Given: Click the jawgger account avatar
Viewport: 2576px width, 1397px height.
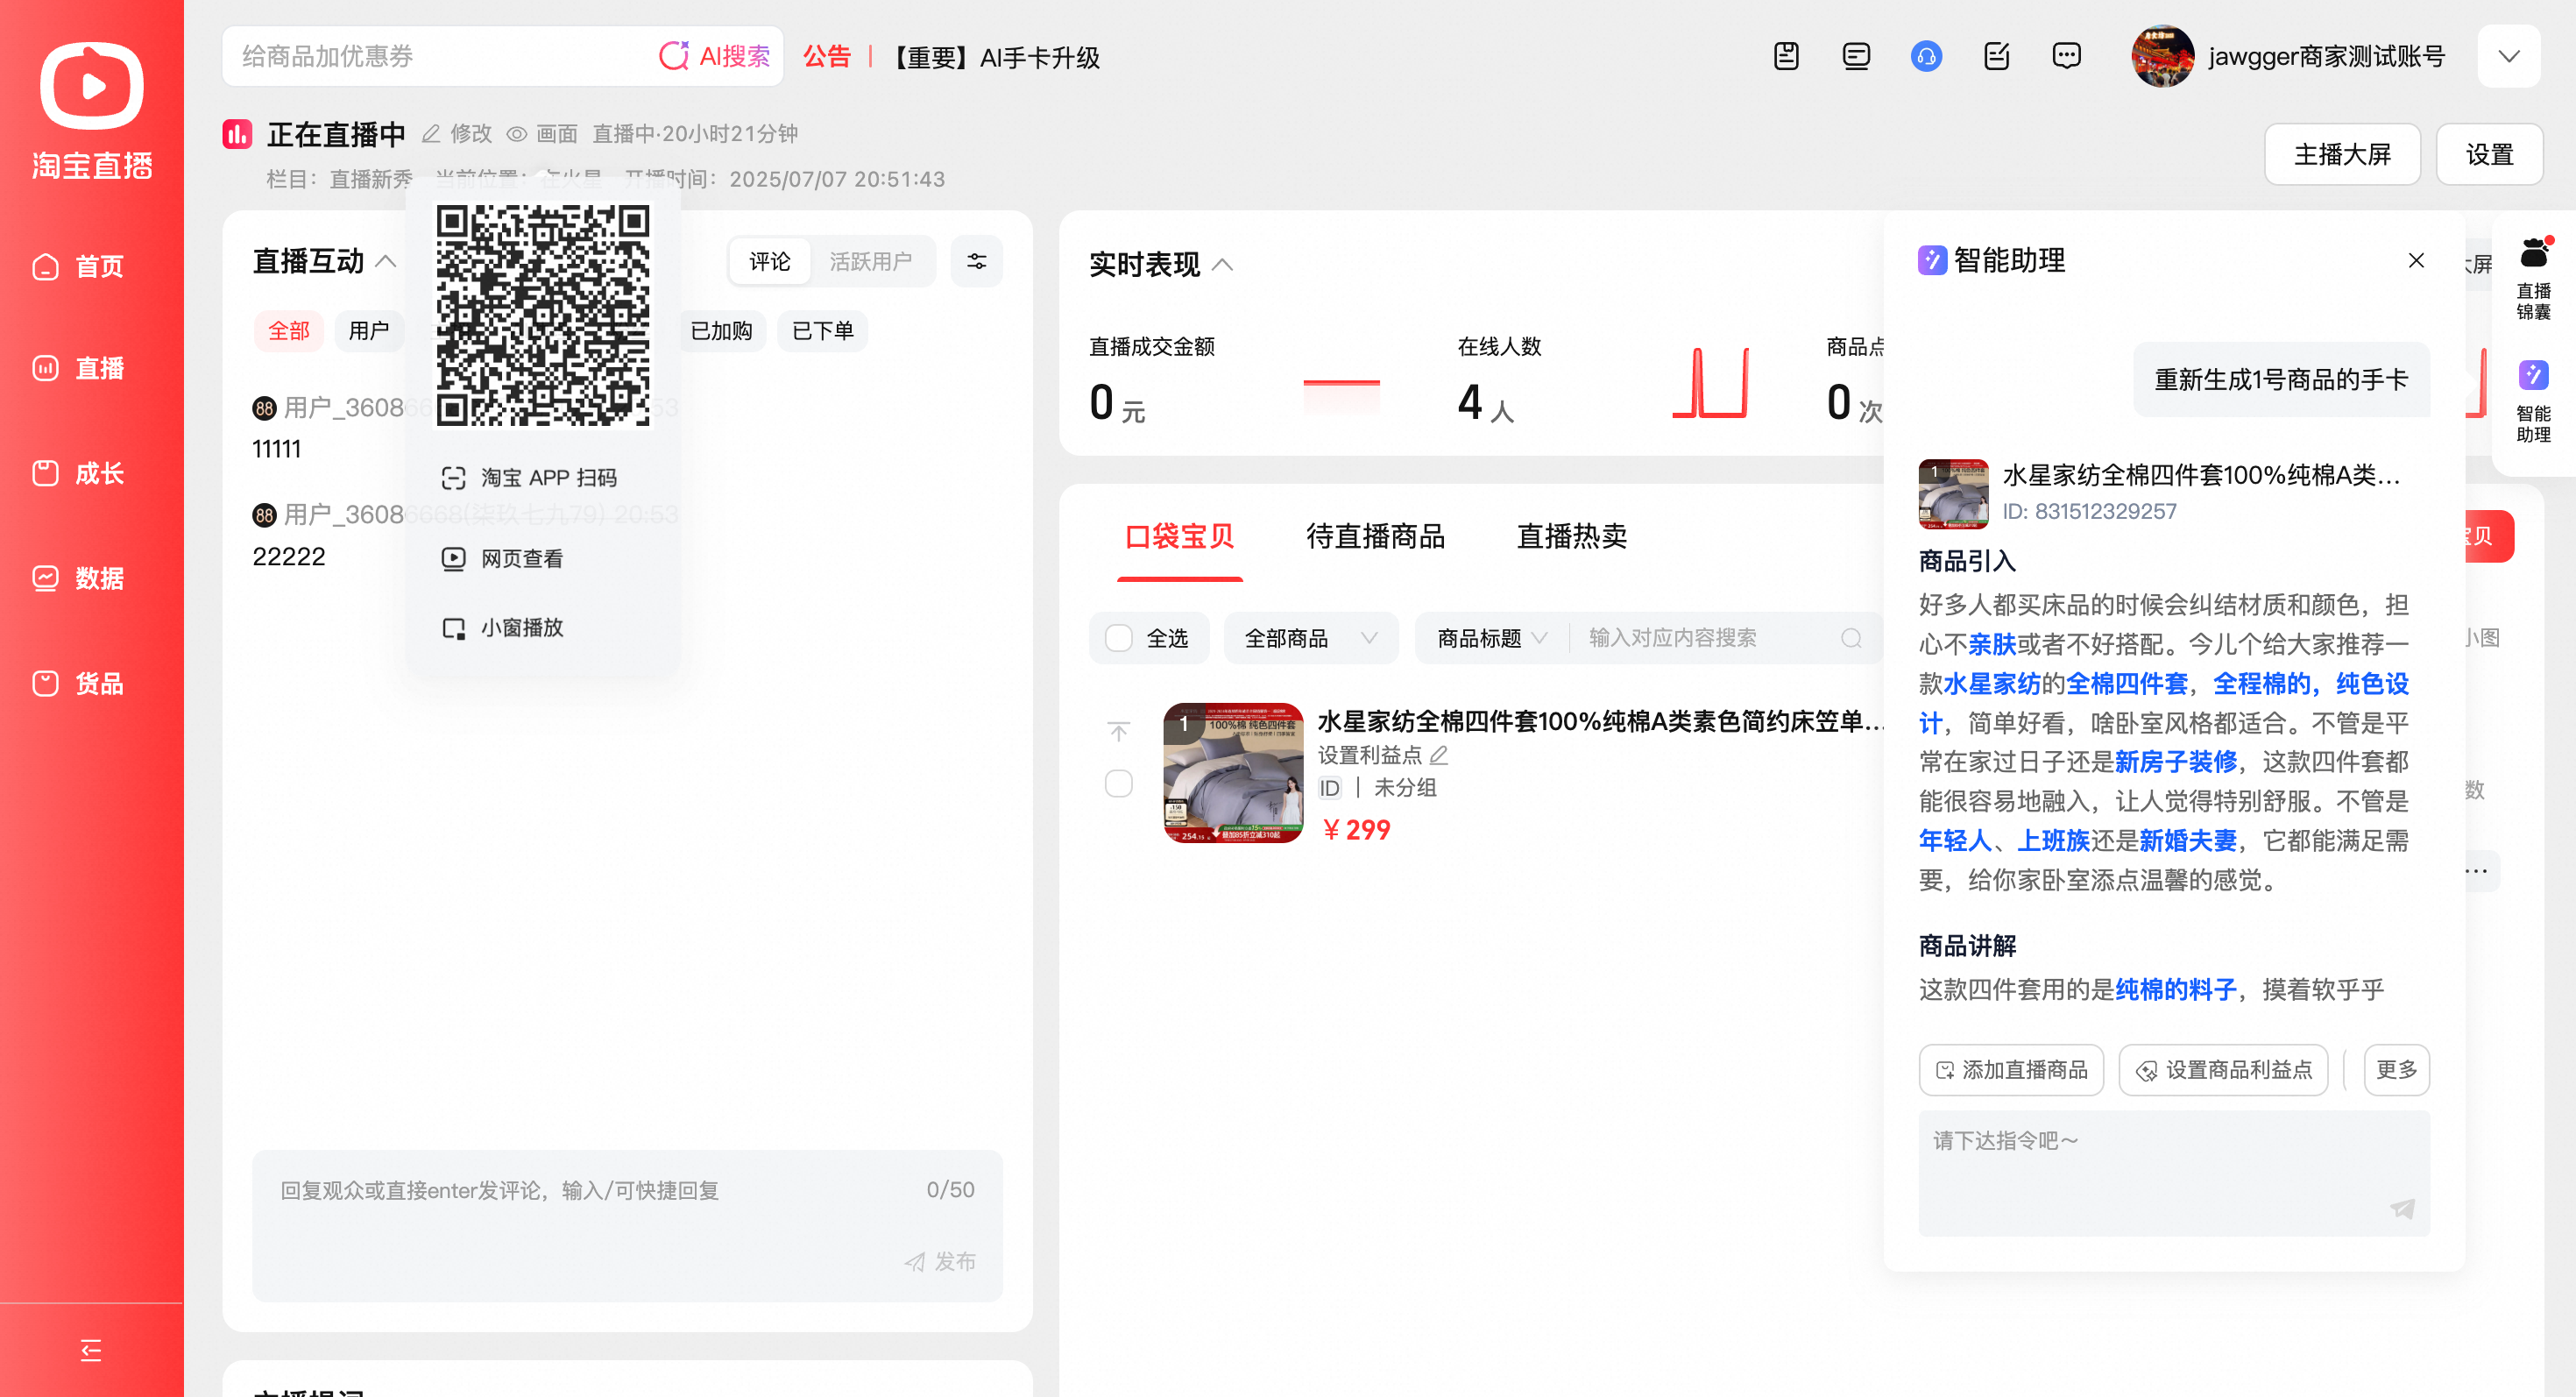Looking at the screenshot, I should point(2162,56).
